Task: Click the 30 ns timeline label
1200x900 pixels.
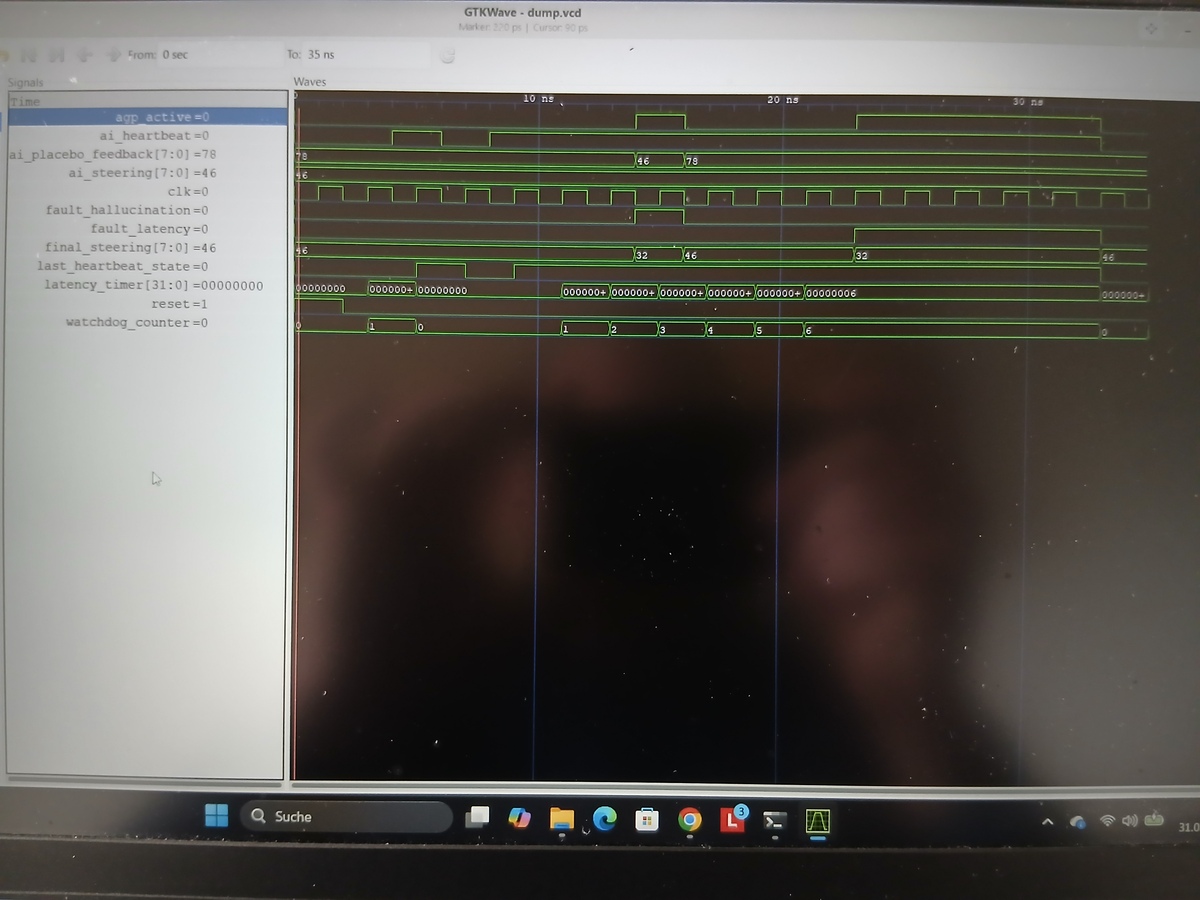Action: click(1027, 101)
